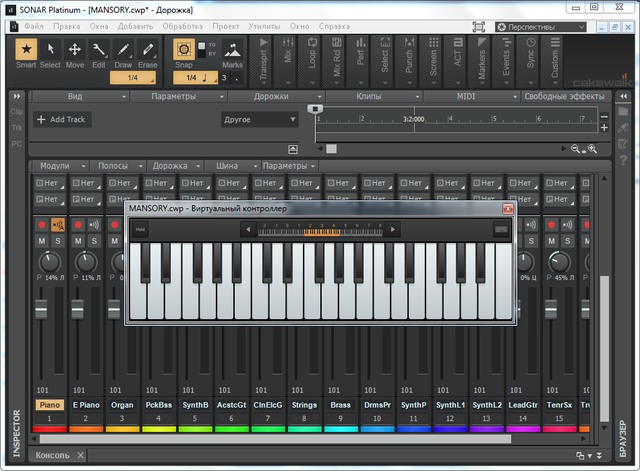Click the Marks tool icon
640x471 pixels.
(231, 51)
